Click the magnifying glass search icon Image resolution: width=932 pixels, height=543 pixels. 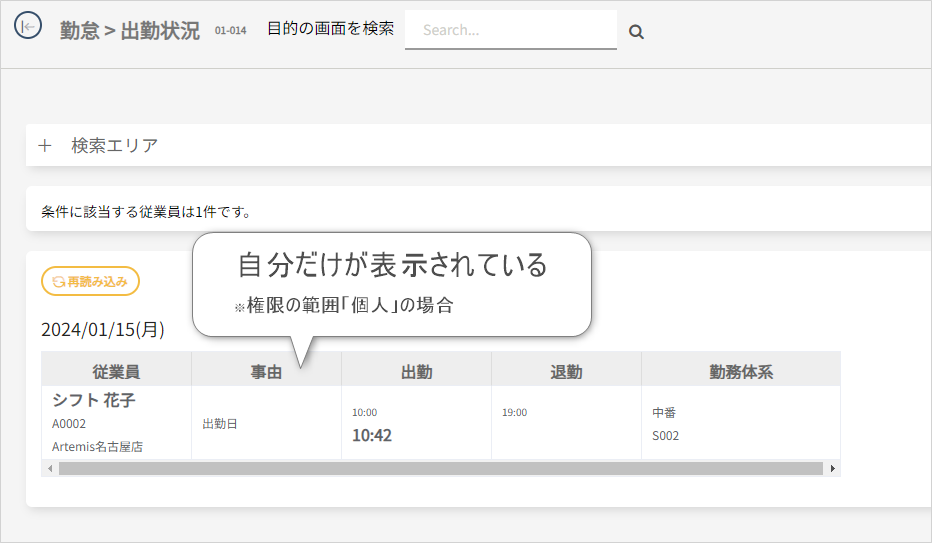pos(636,32)
